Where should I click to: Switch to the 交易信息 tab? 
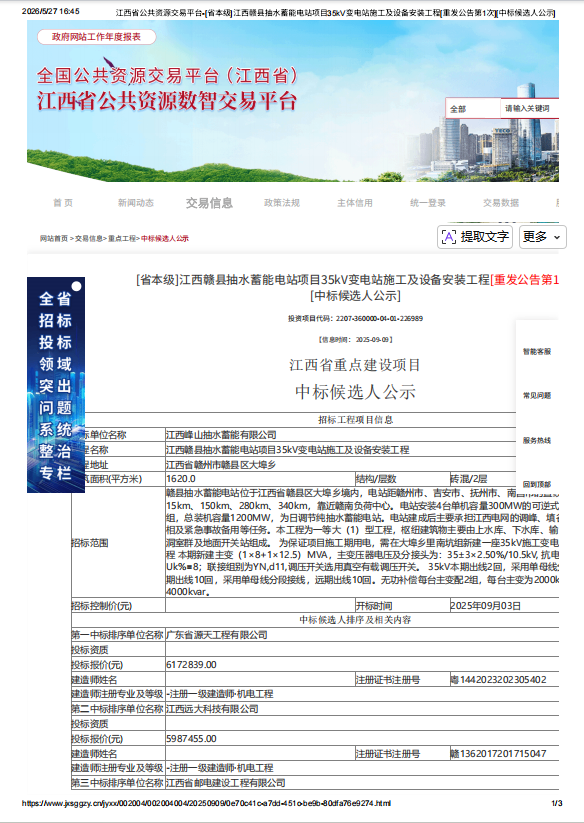click(209, 203)
